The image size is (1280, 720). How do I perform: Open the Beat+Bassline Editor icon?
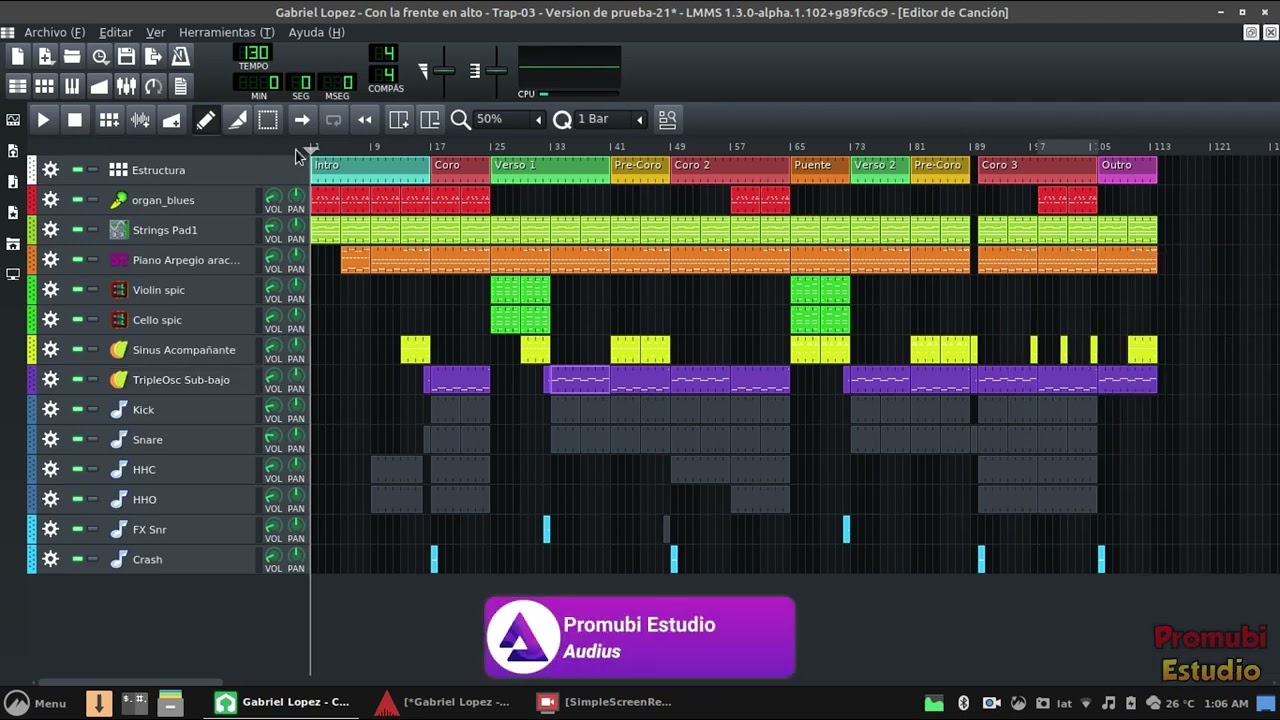(x=45, y=86)
